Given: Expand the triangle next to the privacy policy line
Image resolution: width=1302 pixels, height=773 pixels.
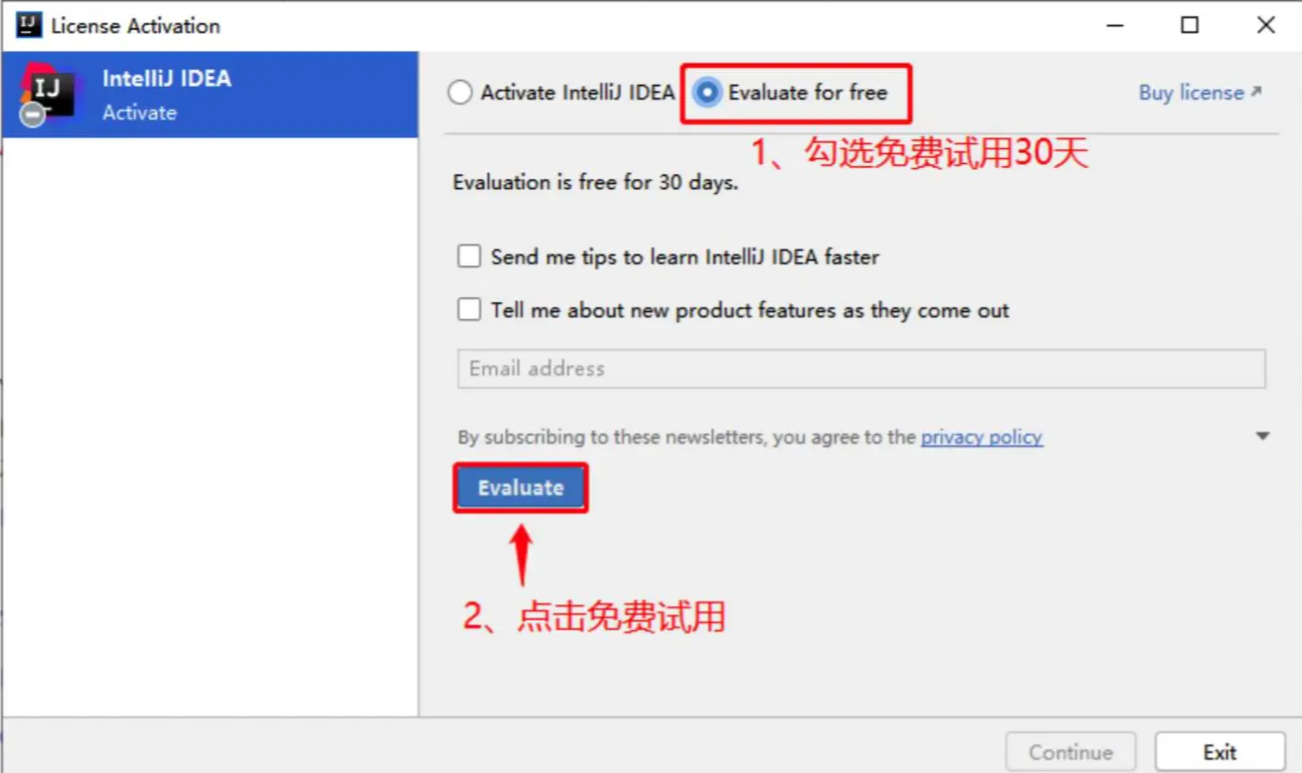Looking at the screenshot, I should point(1262,437).
